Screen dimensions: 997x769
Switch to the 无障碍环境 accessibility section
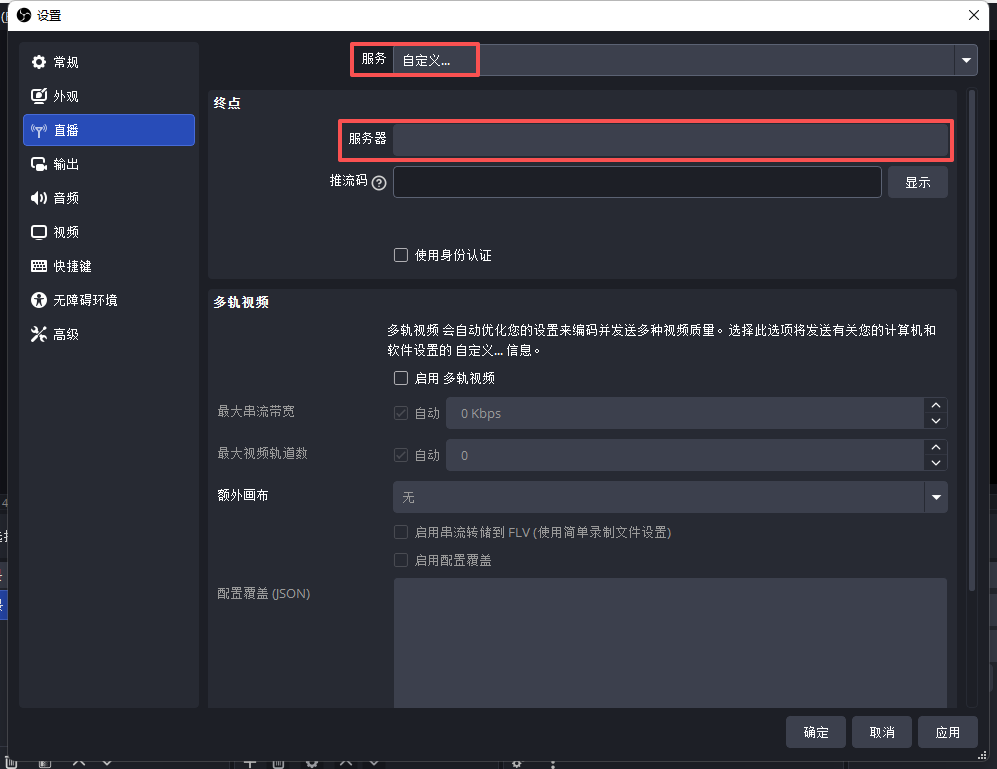pos(40,299)
